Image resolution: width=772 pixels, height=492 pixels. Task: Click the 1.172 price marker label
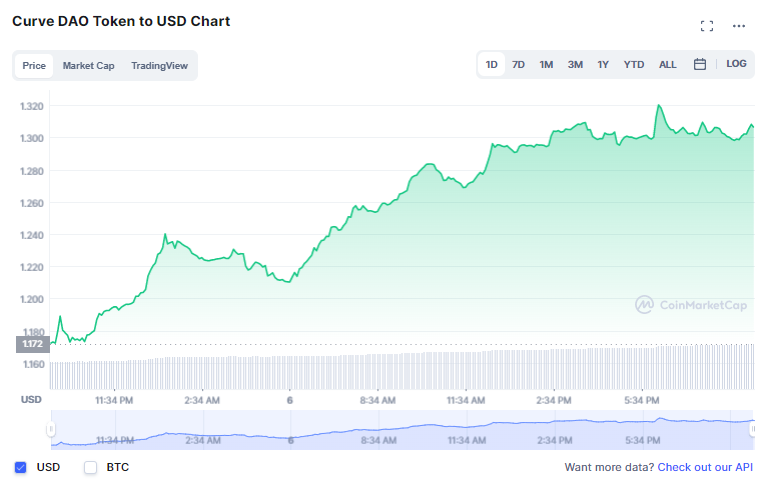33,344
